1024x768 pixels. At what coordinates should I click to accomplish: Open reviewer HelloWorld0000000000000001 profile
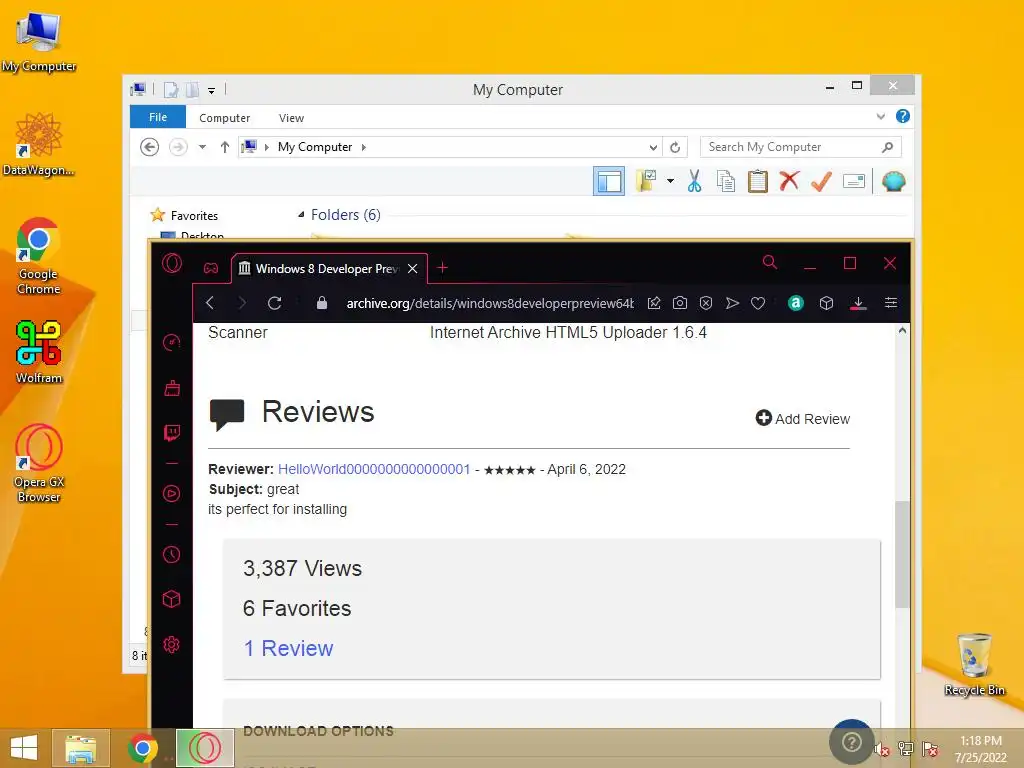(x=374, y=469)
